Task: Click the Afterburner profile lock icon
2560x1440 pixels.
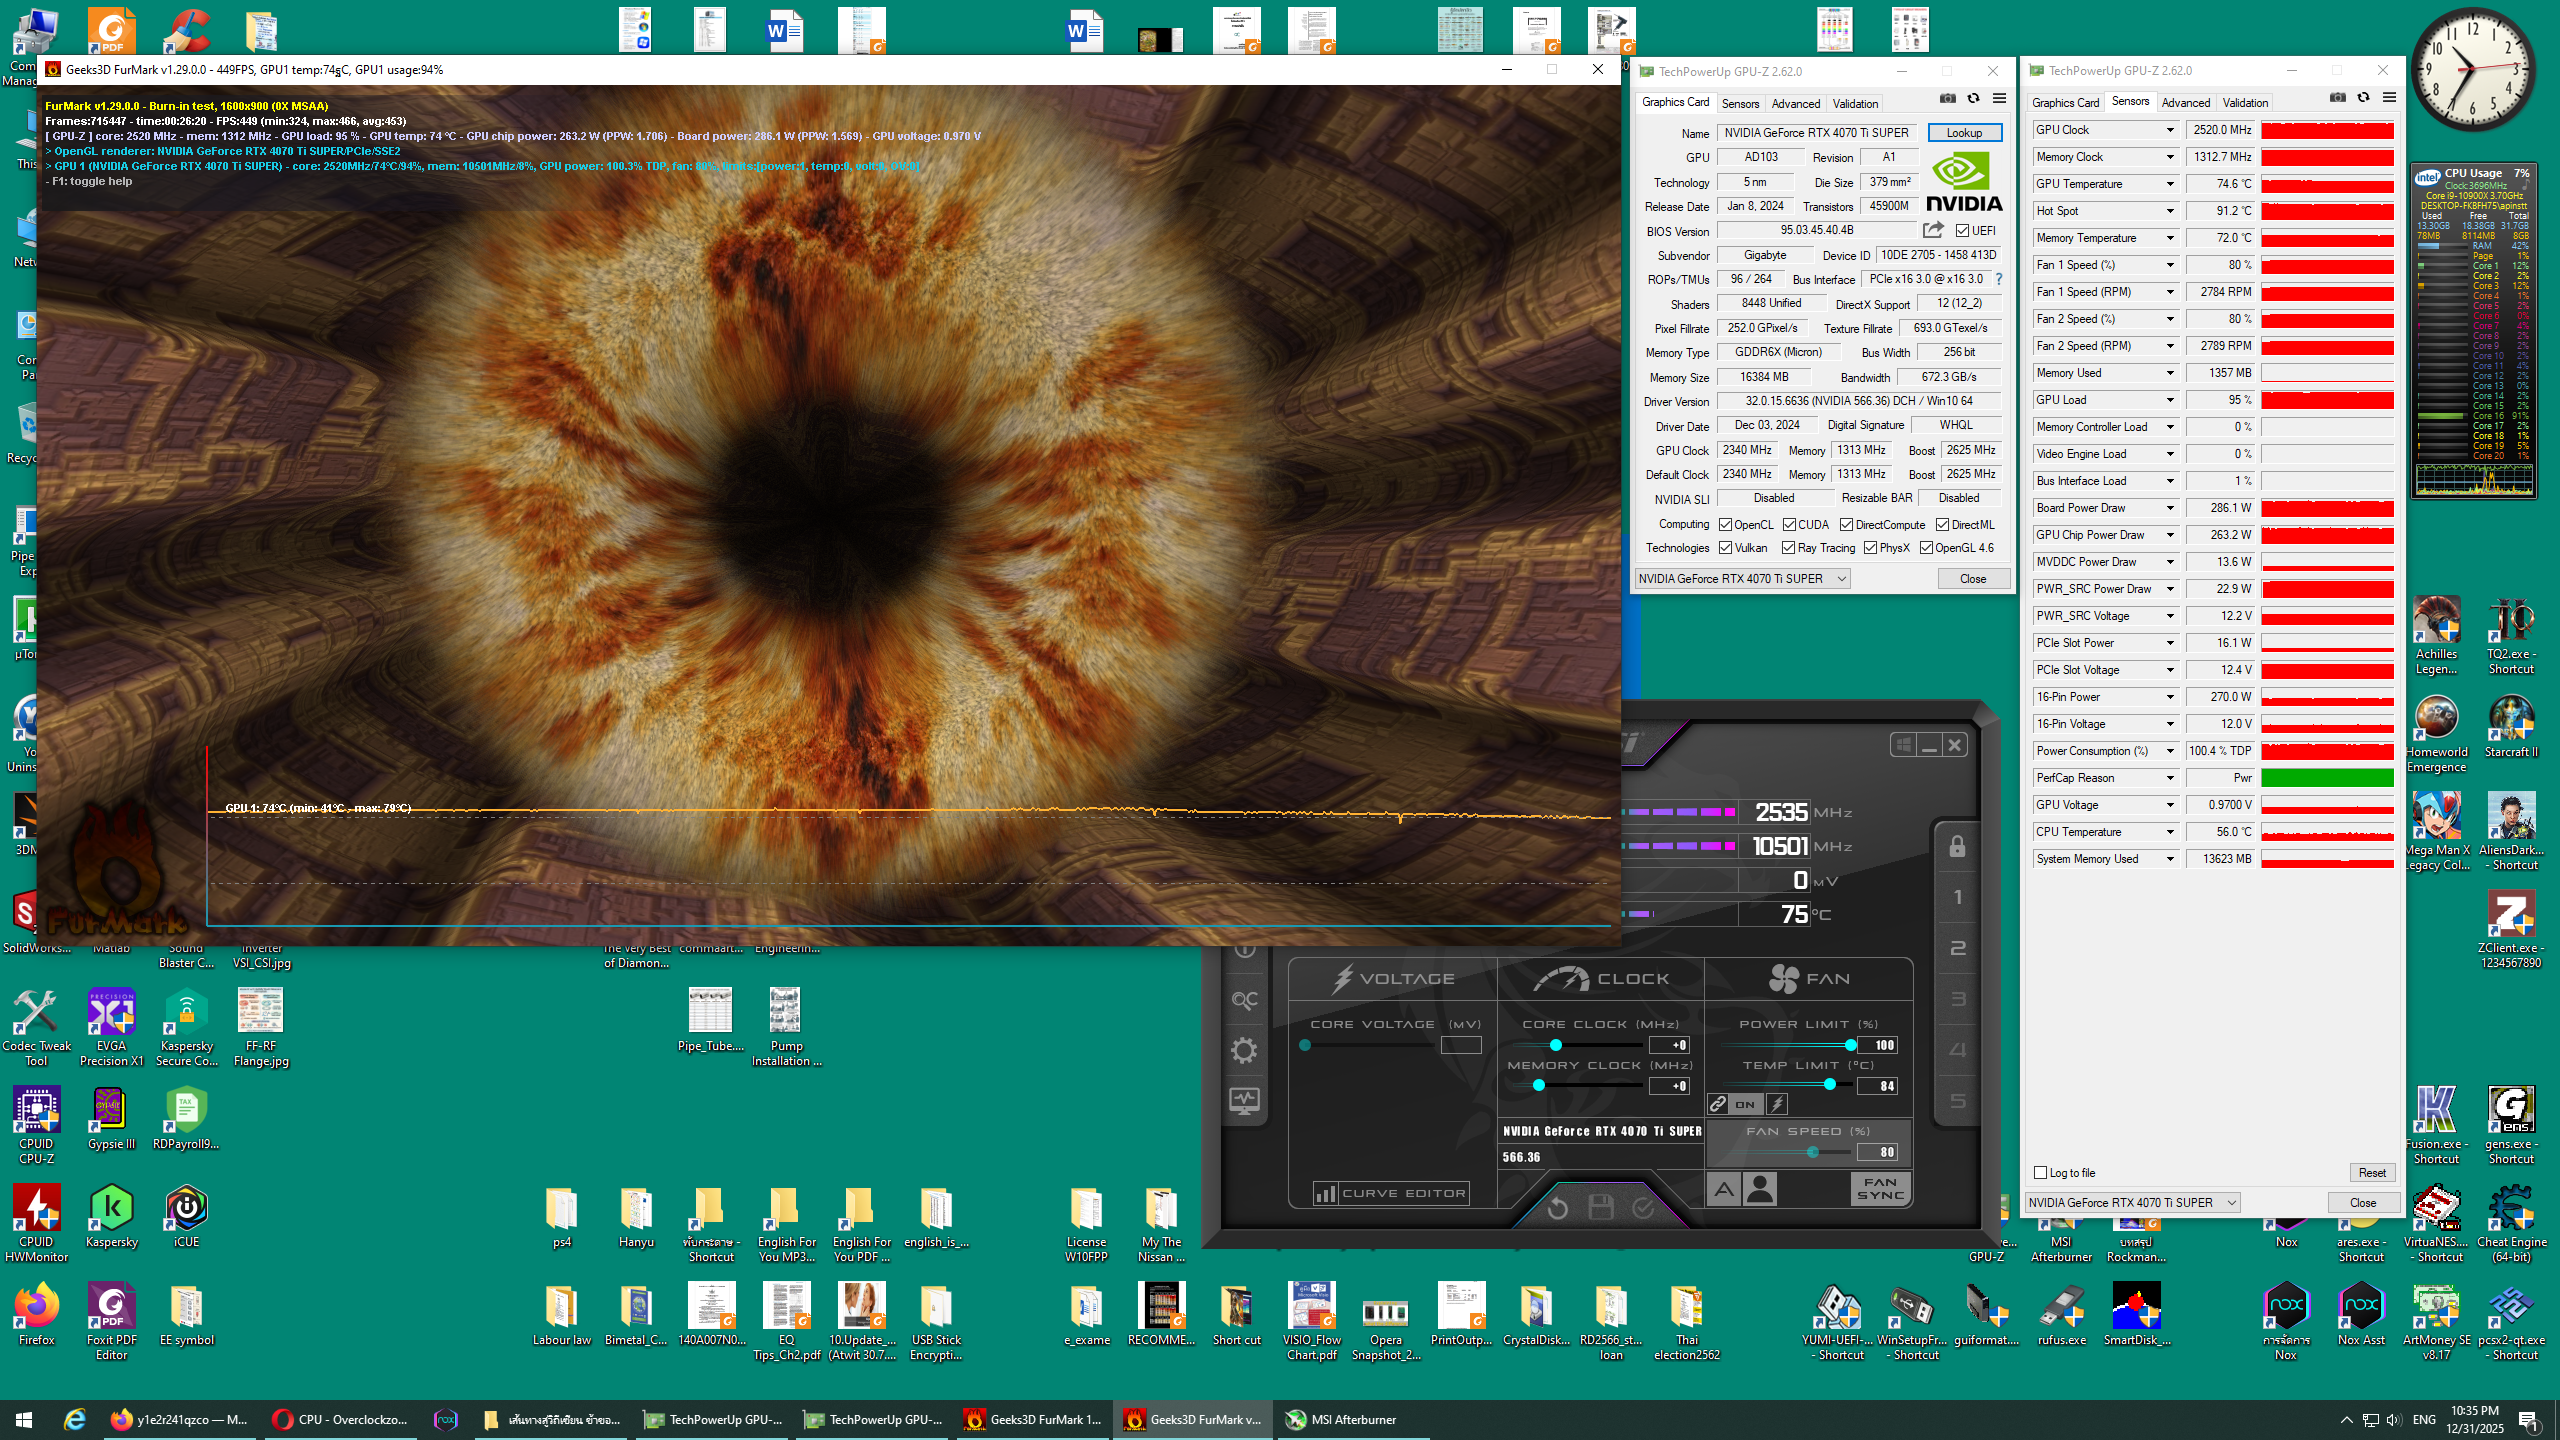Action: tap(1957, 847)
